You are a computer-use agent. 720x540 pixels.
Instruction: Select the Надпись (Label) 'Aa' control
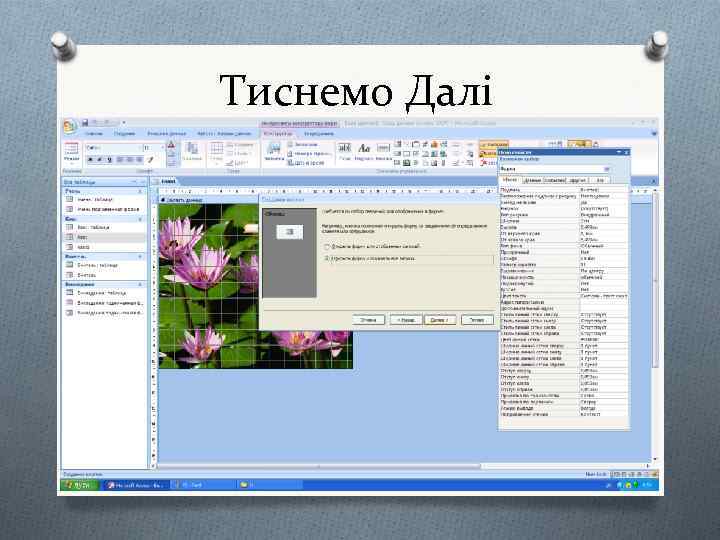(364, 151)
